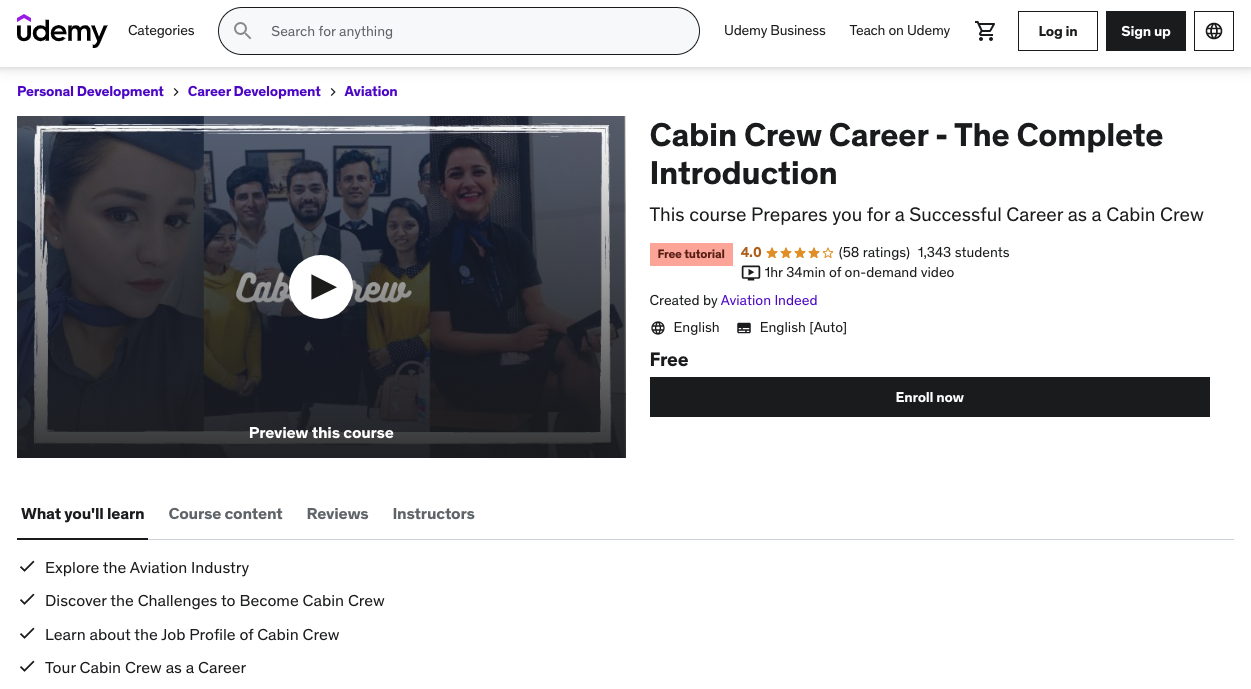Click the Learn about the Job Profile line
The height and width of the screenshot is (689, 1251).
click(x=192, y=634)
